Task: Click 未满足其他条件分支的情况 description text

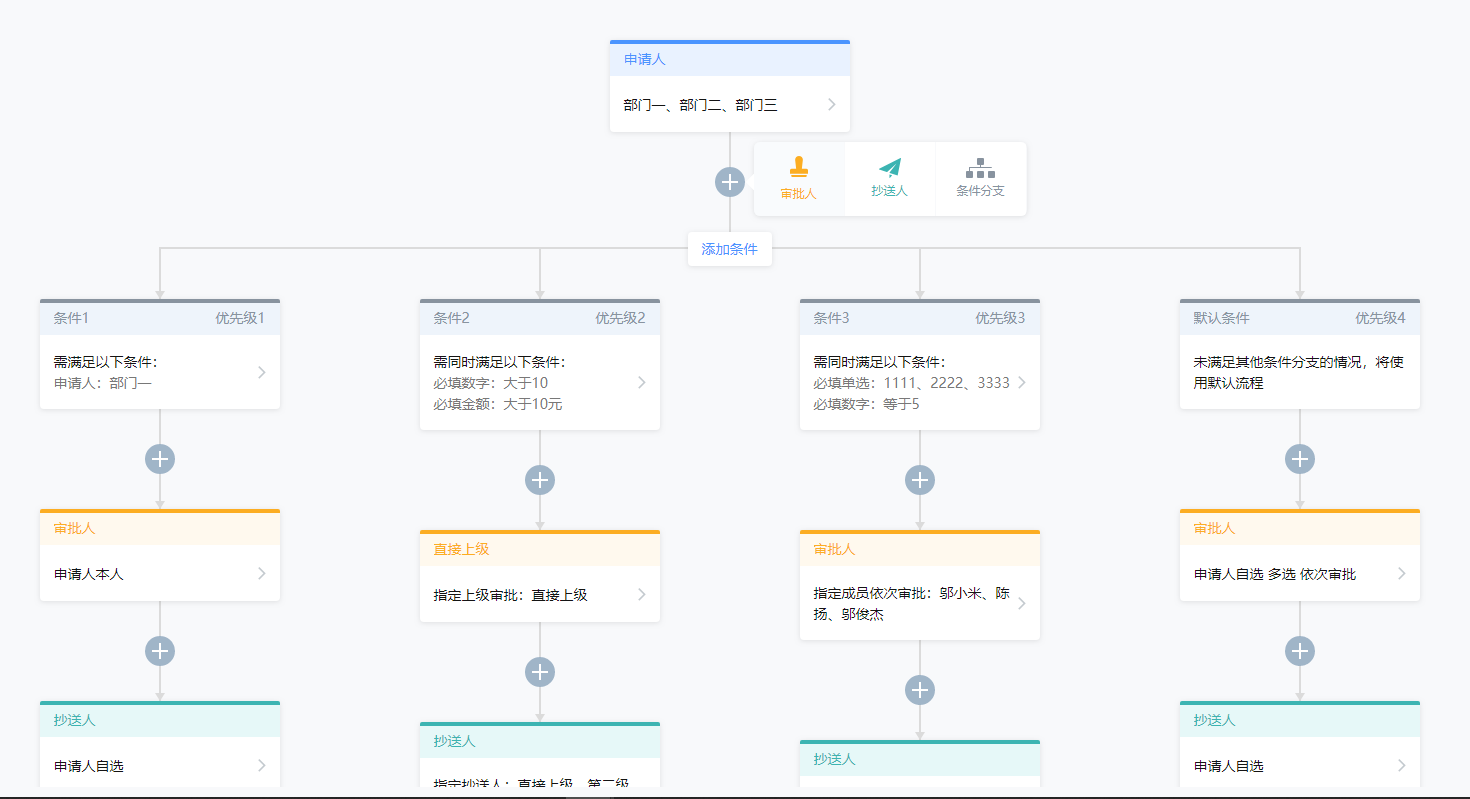Action: 1298,372
